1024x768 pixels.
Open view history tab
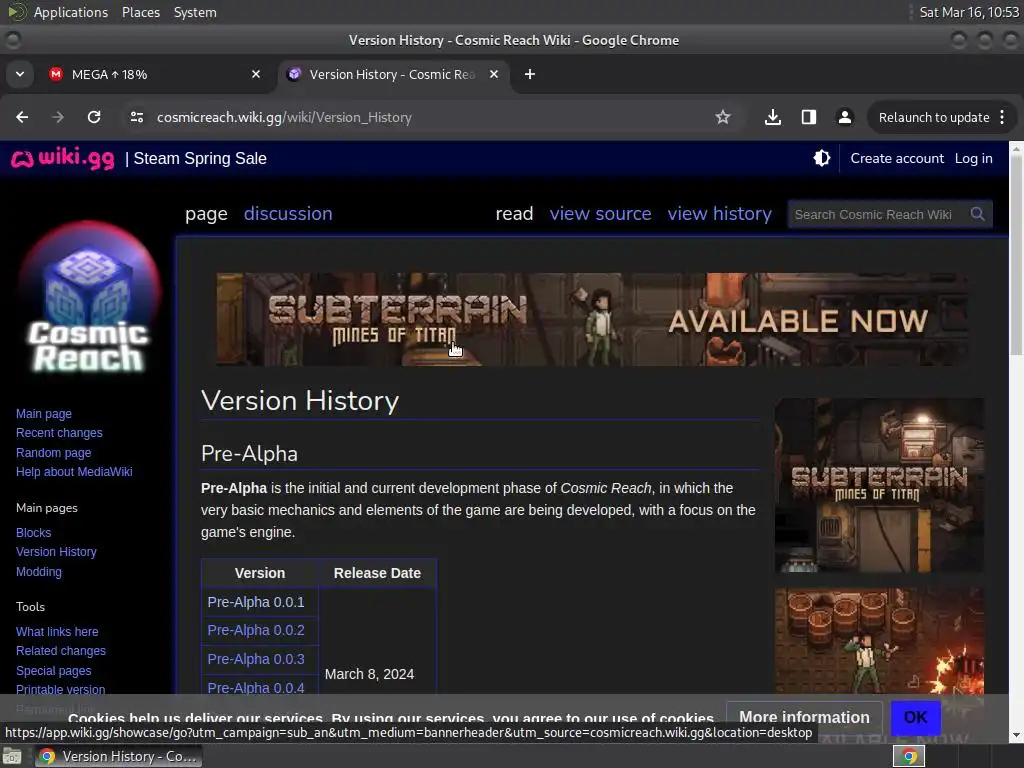coord(719,214)
